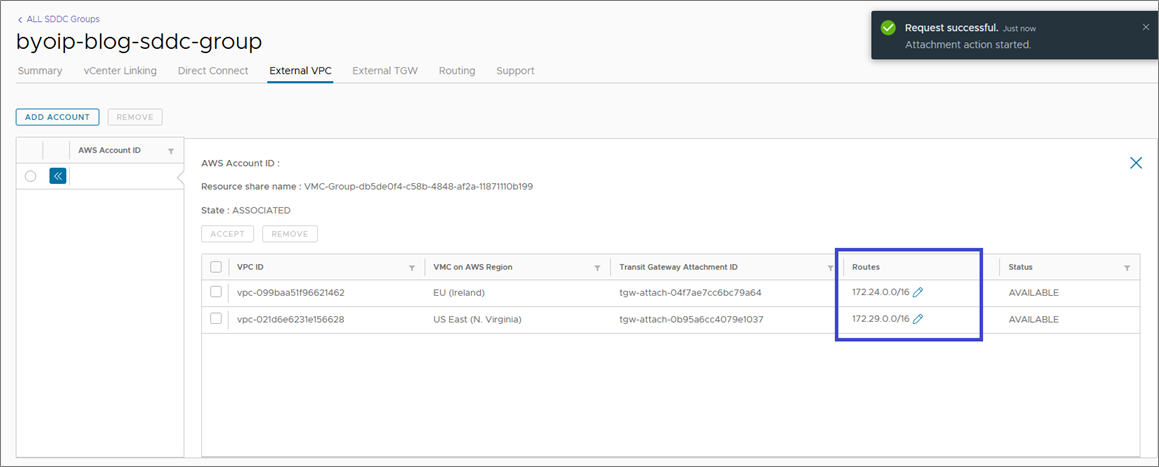Go to the Direct Connect tab
The image size is (1159, 467).
click(213, 71)
